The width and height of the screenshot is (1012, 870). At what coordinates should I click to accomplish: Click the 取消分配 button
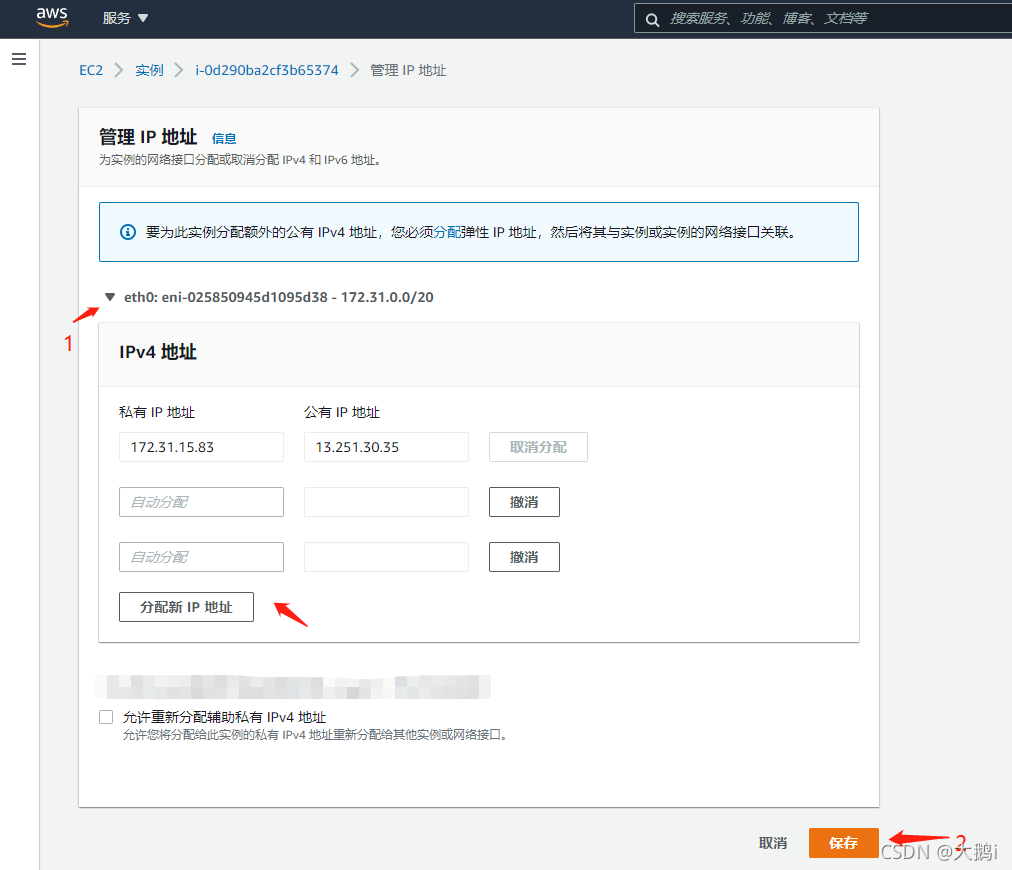pyautogui.click(x=538, y=447)
